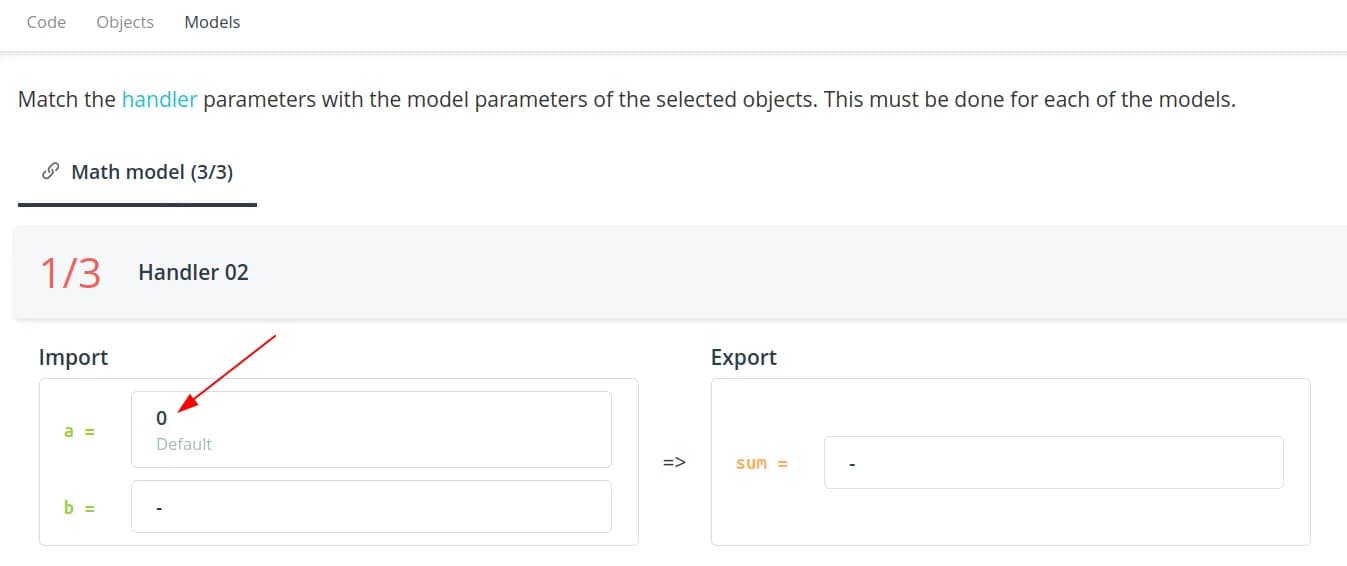Screen dimensions: 1347x566
Task: Click the orange 'sum =' label
Action: click(761, 463)
